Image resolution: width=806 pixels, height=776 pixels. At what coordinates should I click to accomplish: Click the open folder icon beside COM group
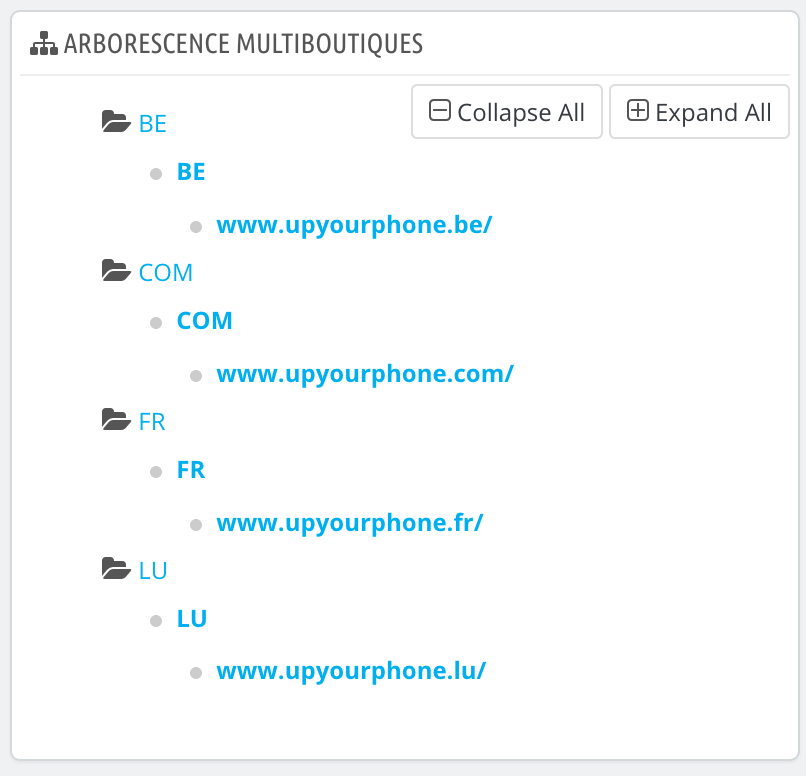[116, 272]
